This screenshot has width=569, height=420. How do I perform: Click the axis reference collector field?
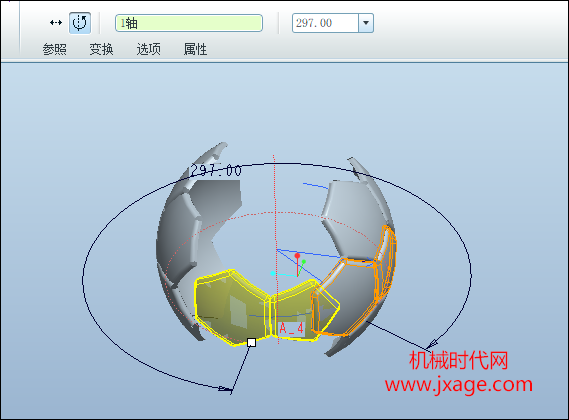(189, 23)
